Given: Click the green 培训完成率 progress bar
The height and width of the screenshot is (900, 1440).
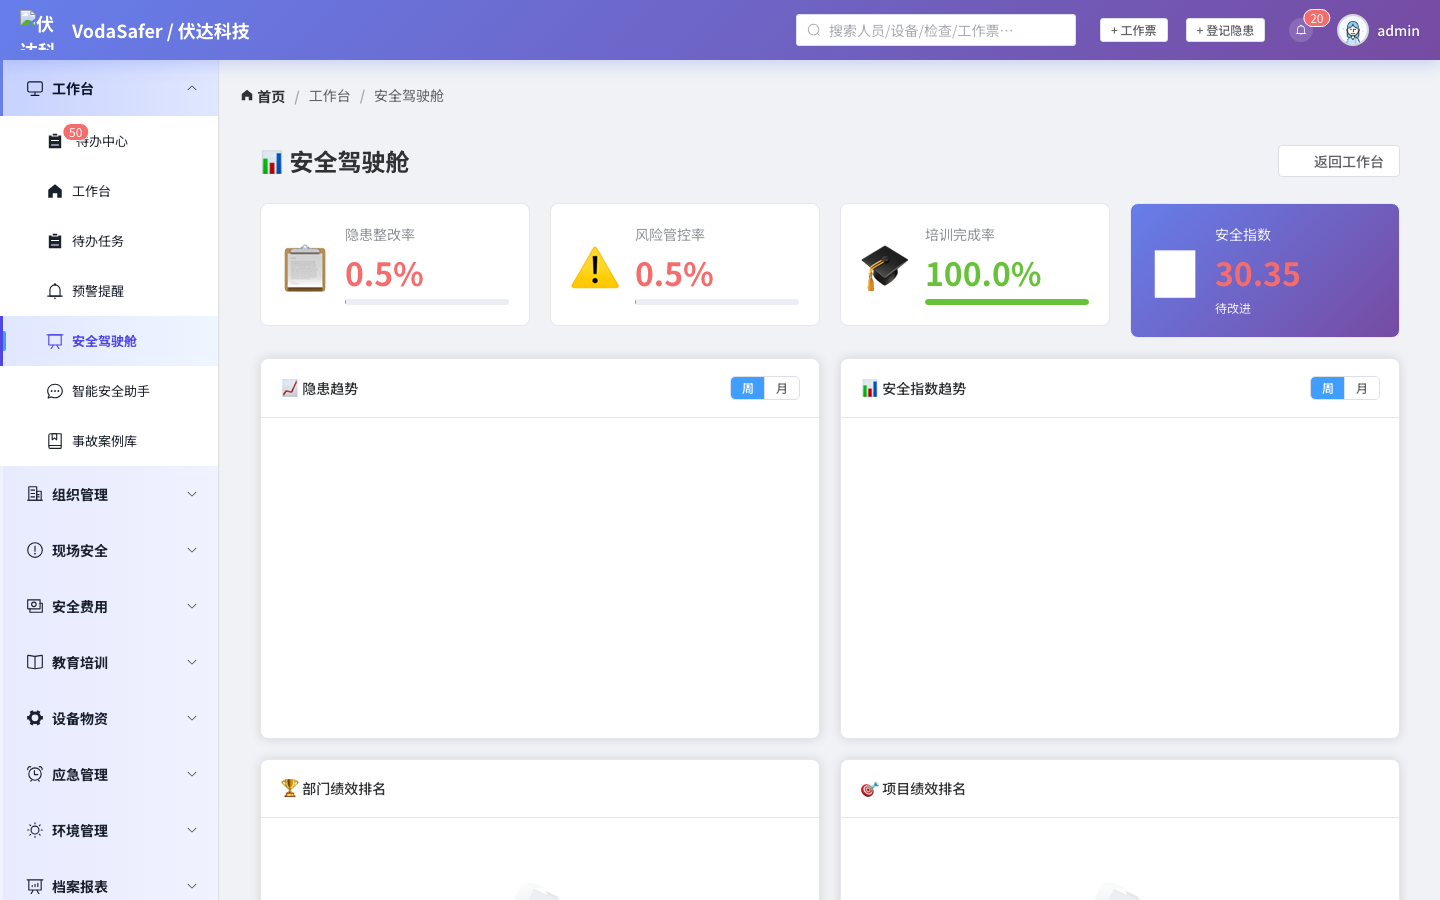Looking at the screenshot, I should 1007,302.
